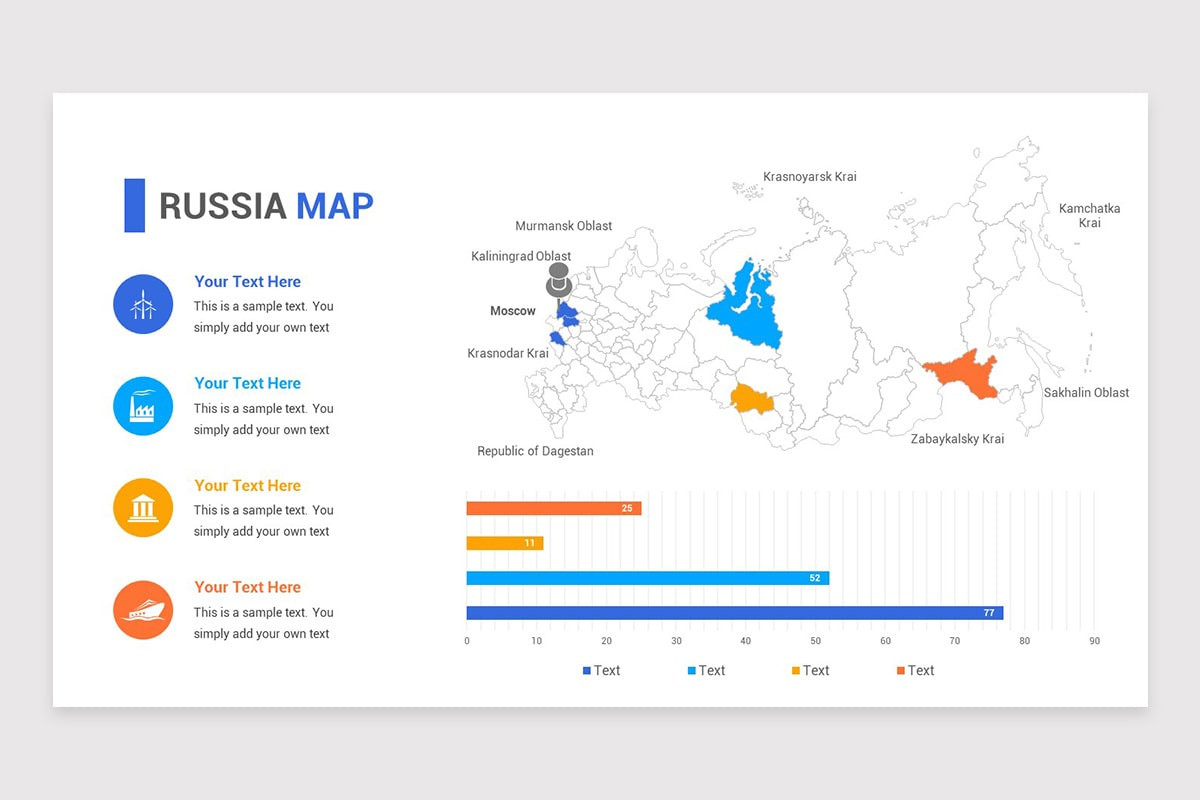
Task: Click the Sakhalin Oblast label
Action: (x=1086, y=393)
